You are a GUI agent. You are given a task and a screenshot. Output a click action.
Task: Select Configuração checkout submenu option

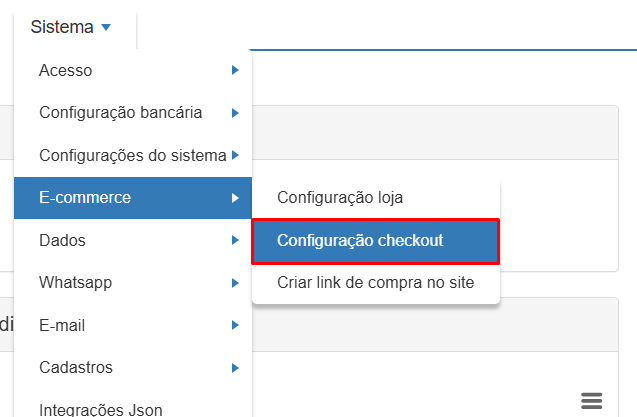(x=360, y=241)
